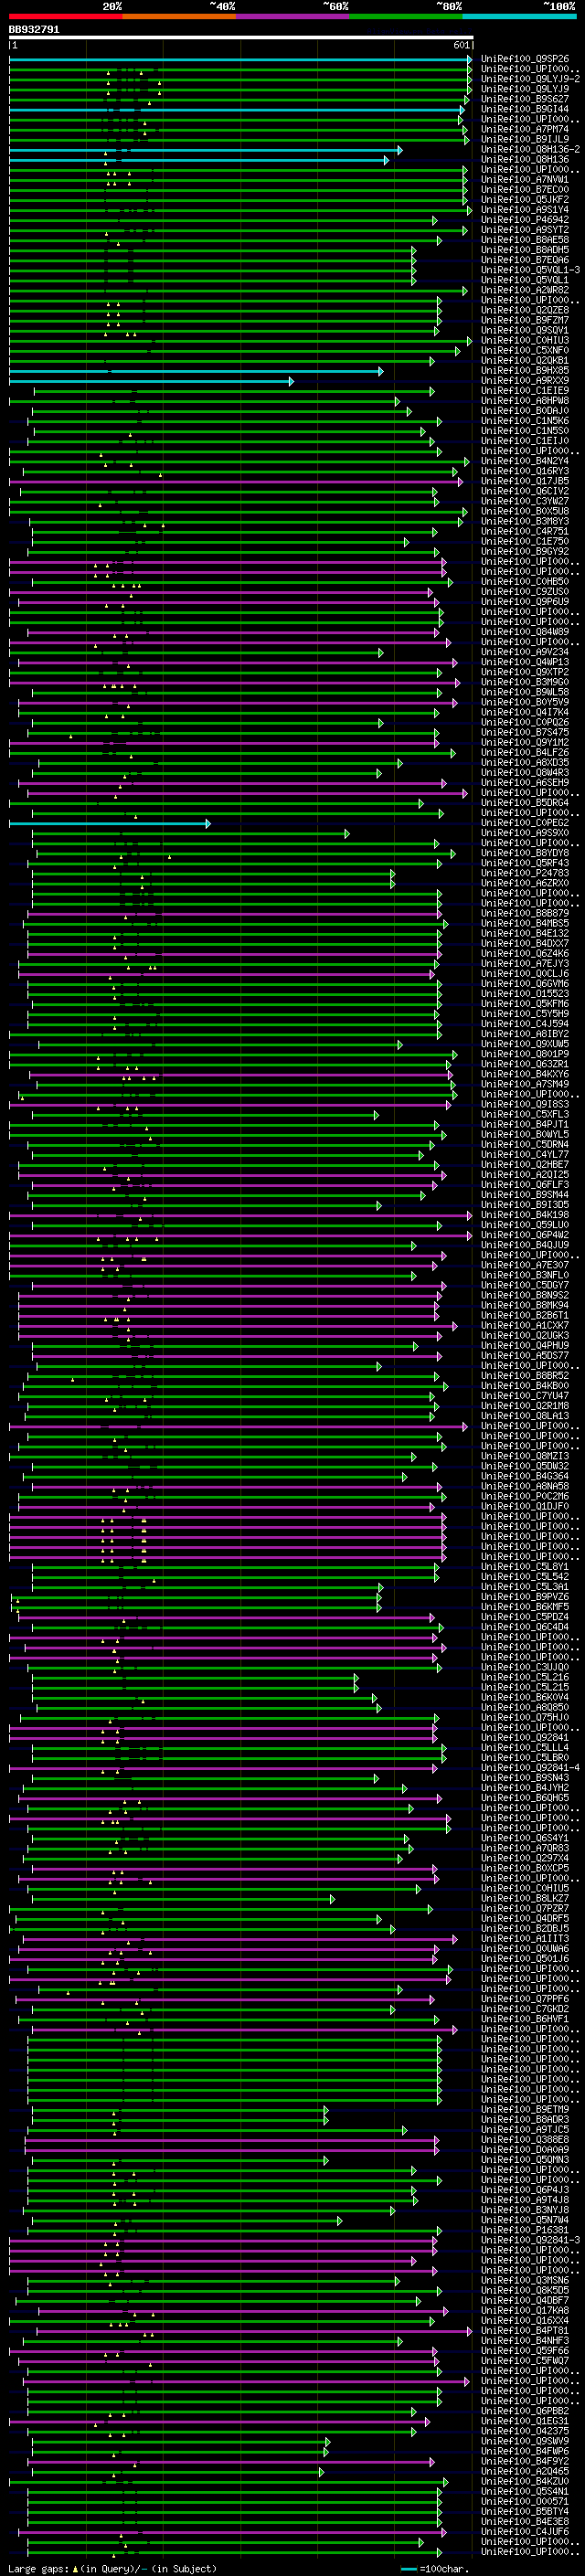Click the orange ~40% identity legend segment

click(x=179, y=16)
